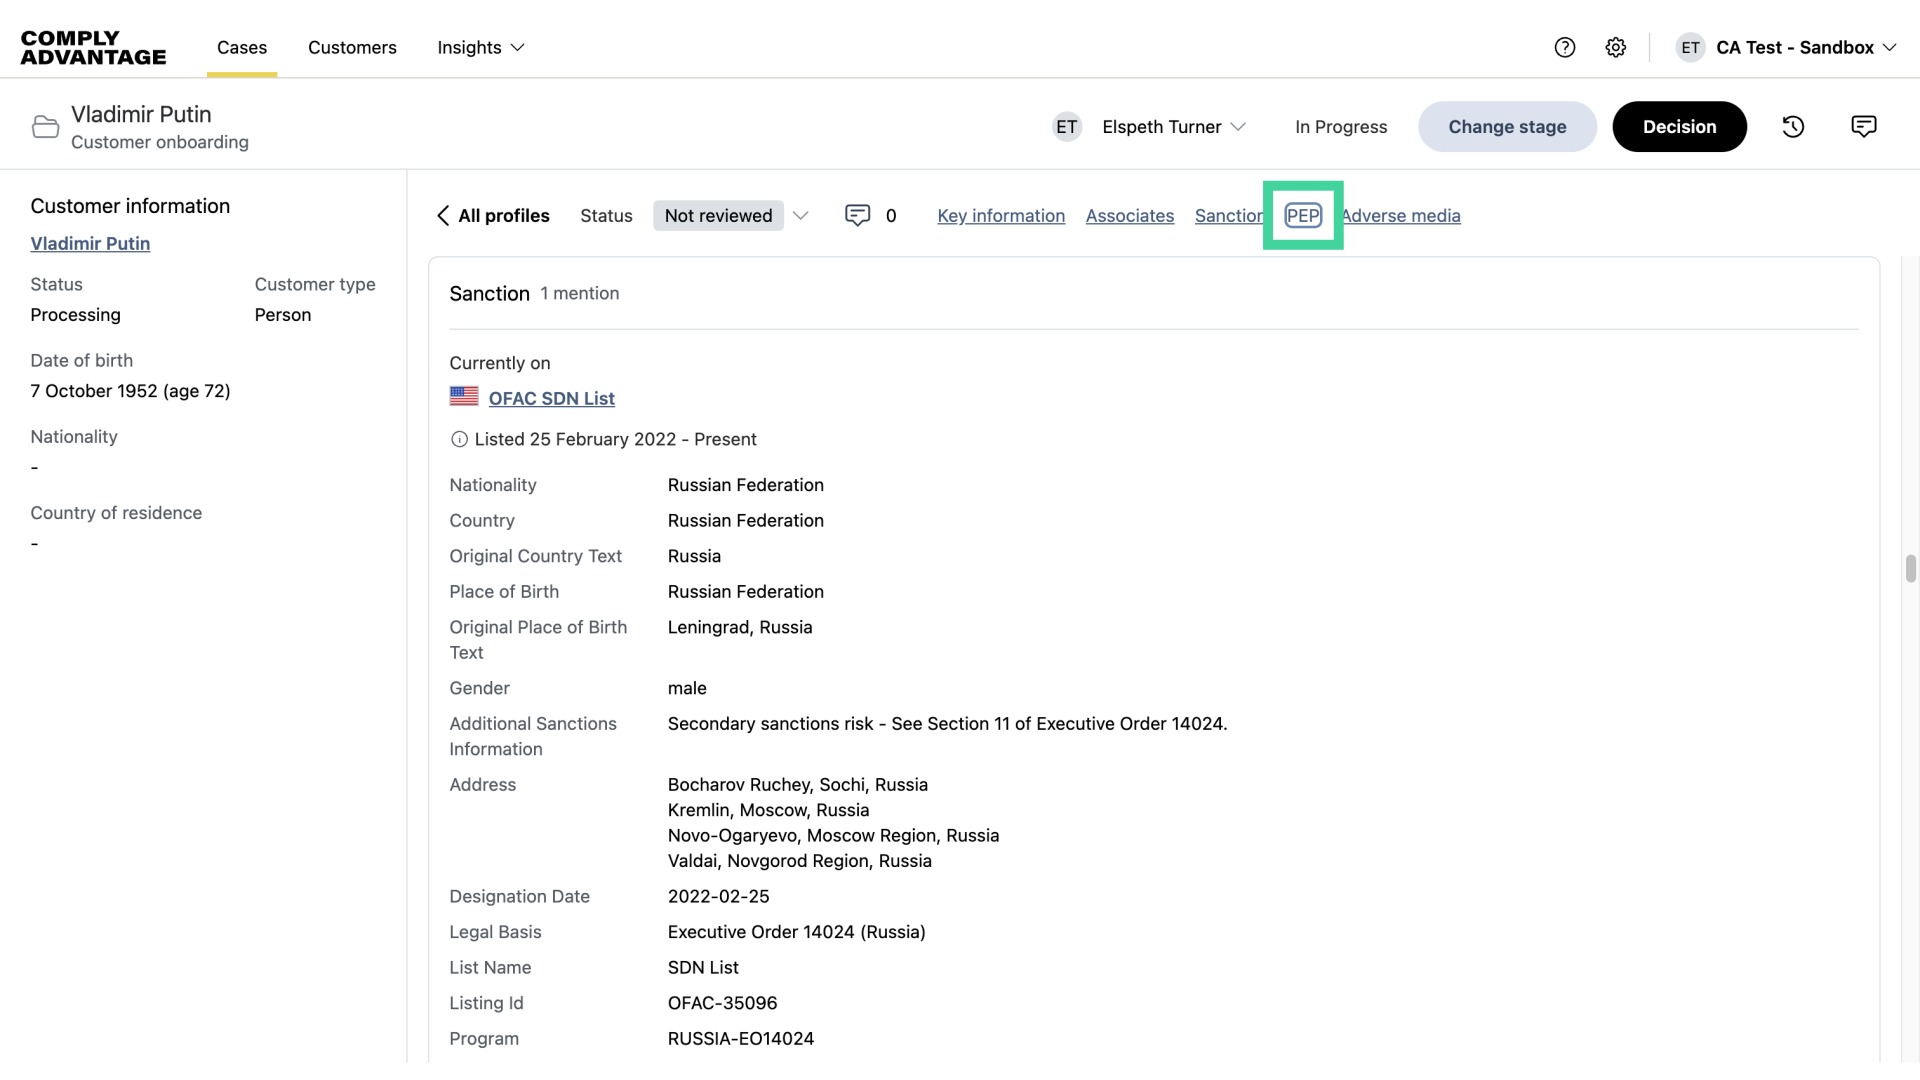Expand the Insights menu

pos(480,48)
